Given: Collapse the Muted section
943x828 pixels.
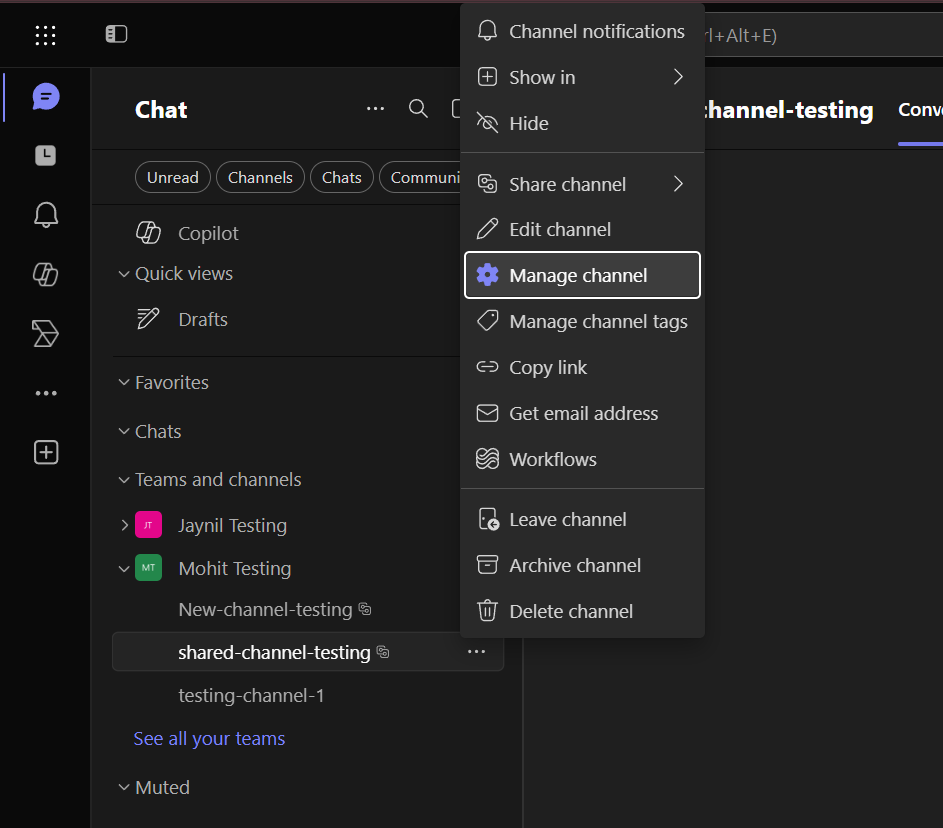Looking at the screenshot, I should coord(124,787).
